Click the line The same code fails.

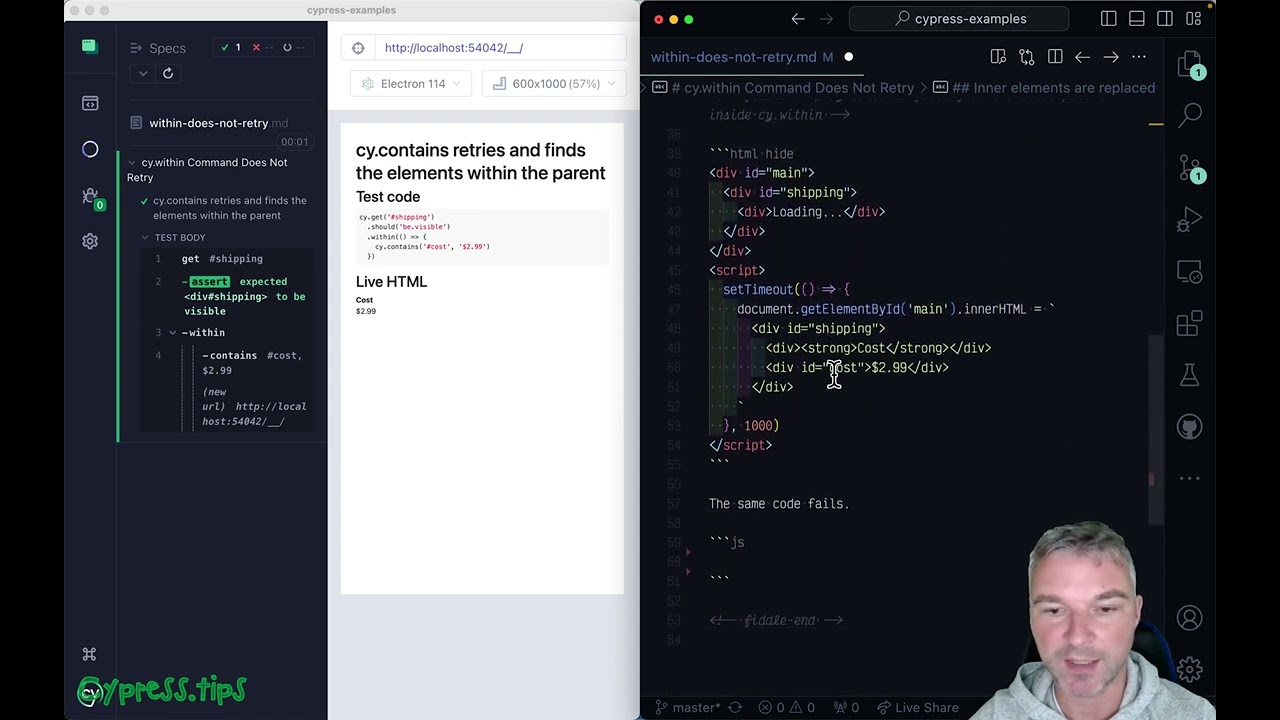coord(779,504)
